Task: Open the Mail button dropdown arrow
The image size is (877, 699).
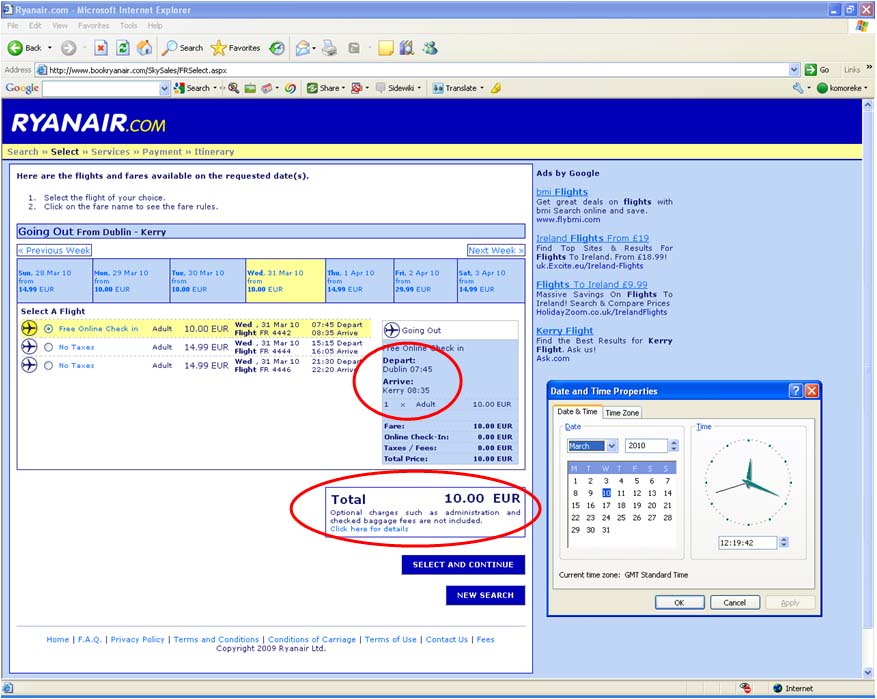Action: click(314, 48)
